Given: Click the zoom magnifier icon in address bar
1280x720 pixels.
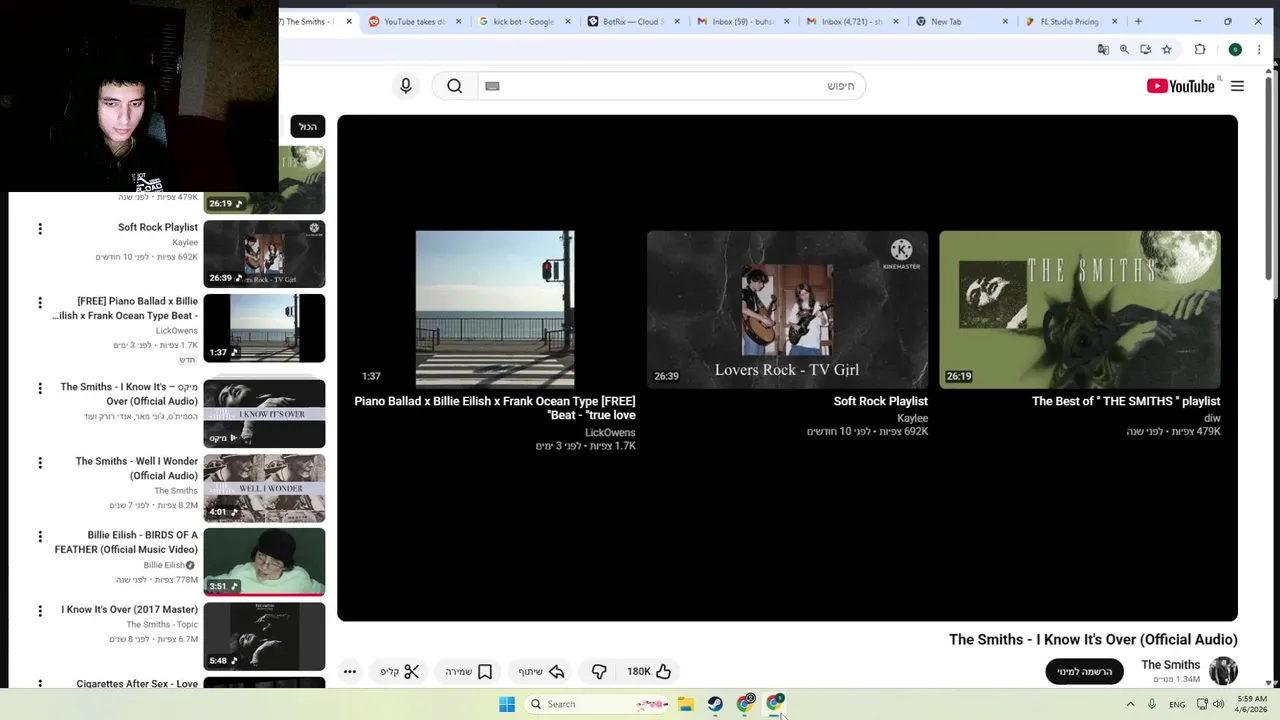Looking at the screenshot, I should point(1124,49).
